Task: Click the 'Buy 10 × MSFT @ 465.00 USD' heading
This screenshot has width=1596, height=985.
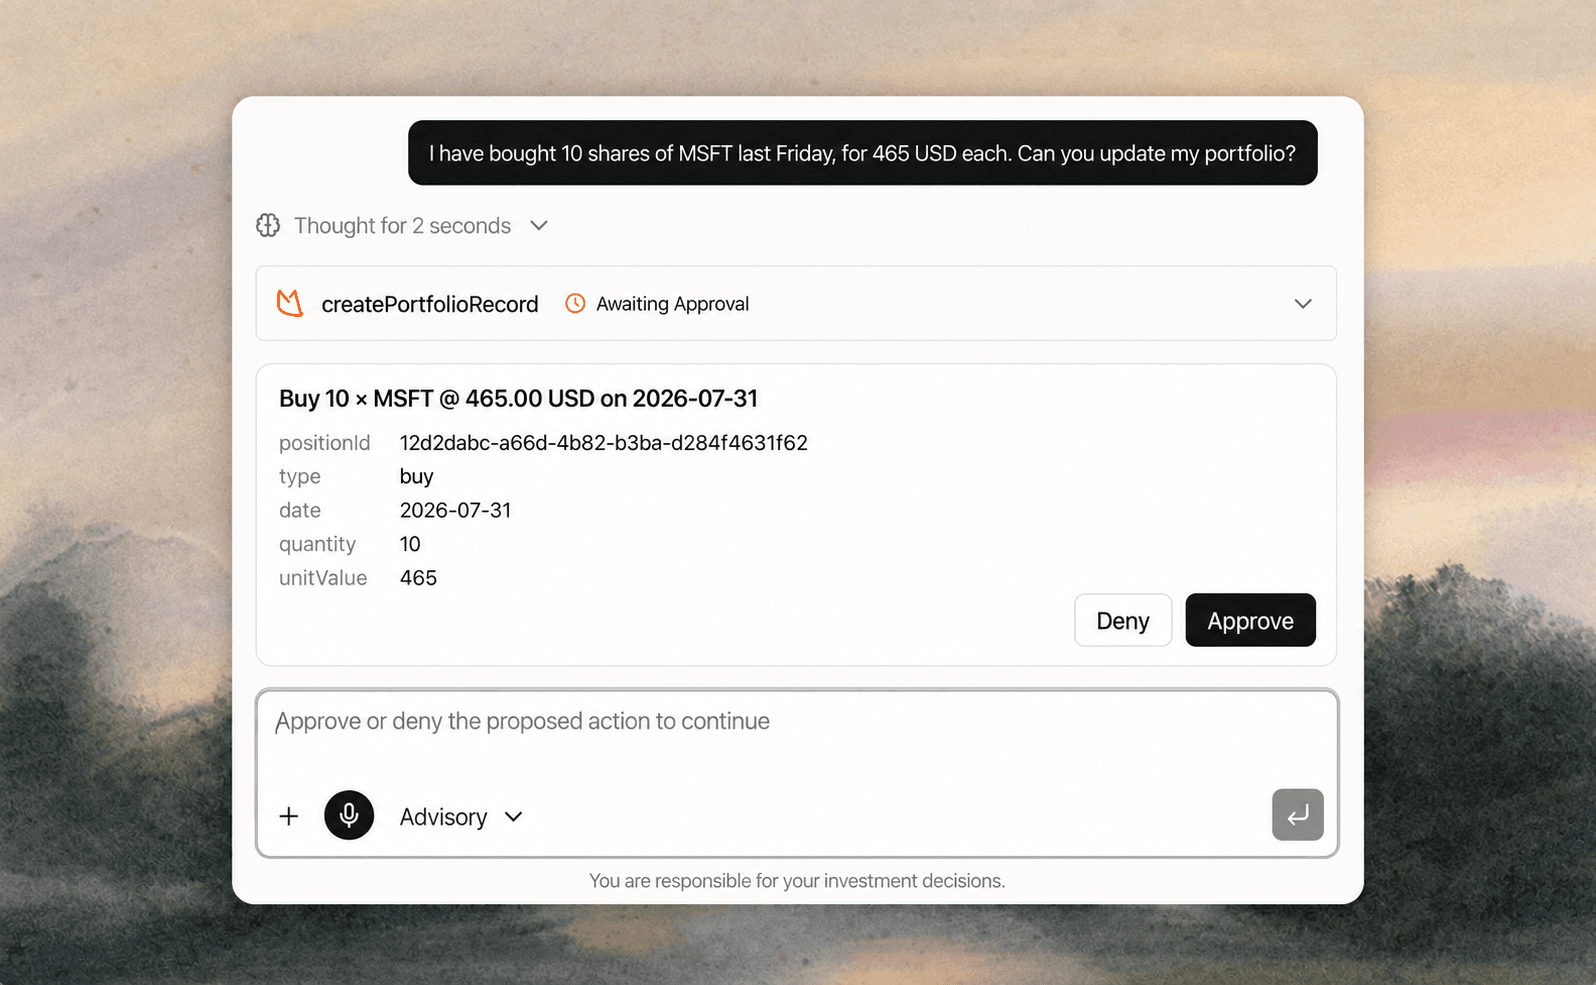Action: (x=518, y=398)
